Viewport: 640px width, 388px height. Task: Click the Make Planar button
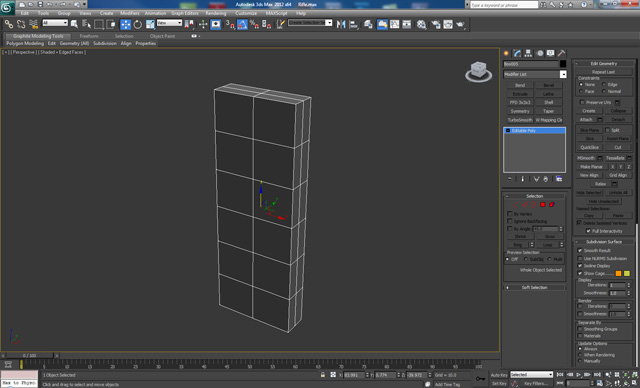(x=591, y=166)
